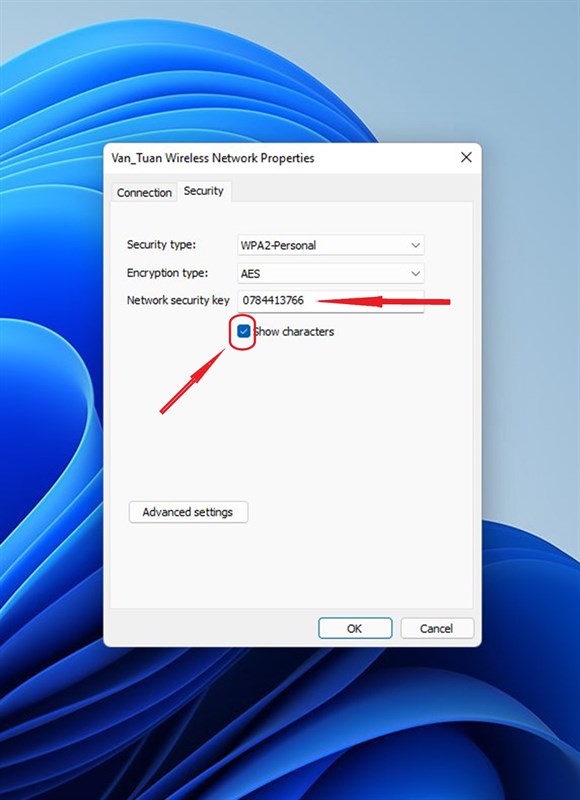Screen dimensions: 580x800
Task: Close the Wireless Network Properties dialog
Action: (466, 158)
